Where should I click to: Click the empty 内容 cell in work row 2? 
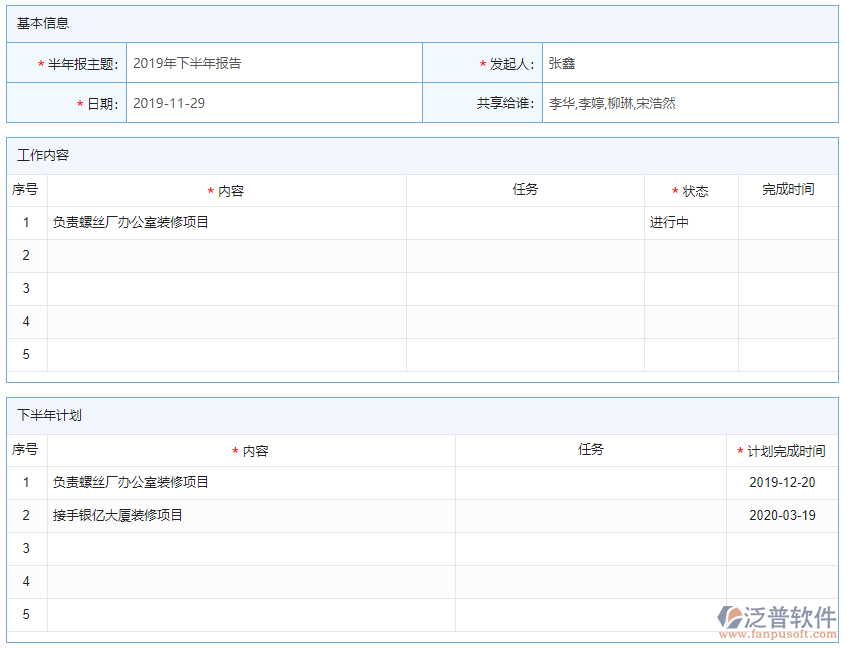(227, 255)
